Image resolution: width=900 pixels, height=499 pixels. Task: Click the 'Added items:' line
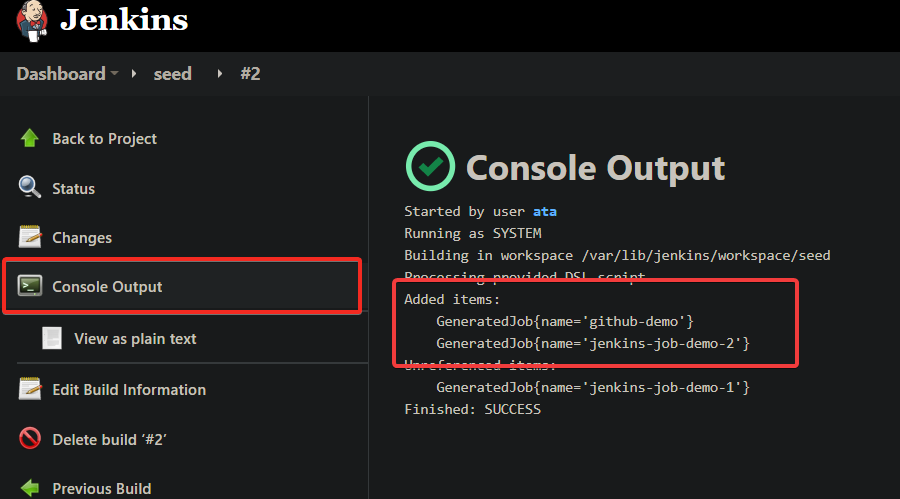tap(452, 299)
